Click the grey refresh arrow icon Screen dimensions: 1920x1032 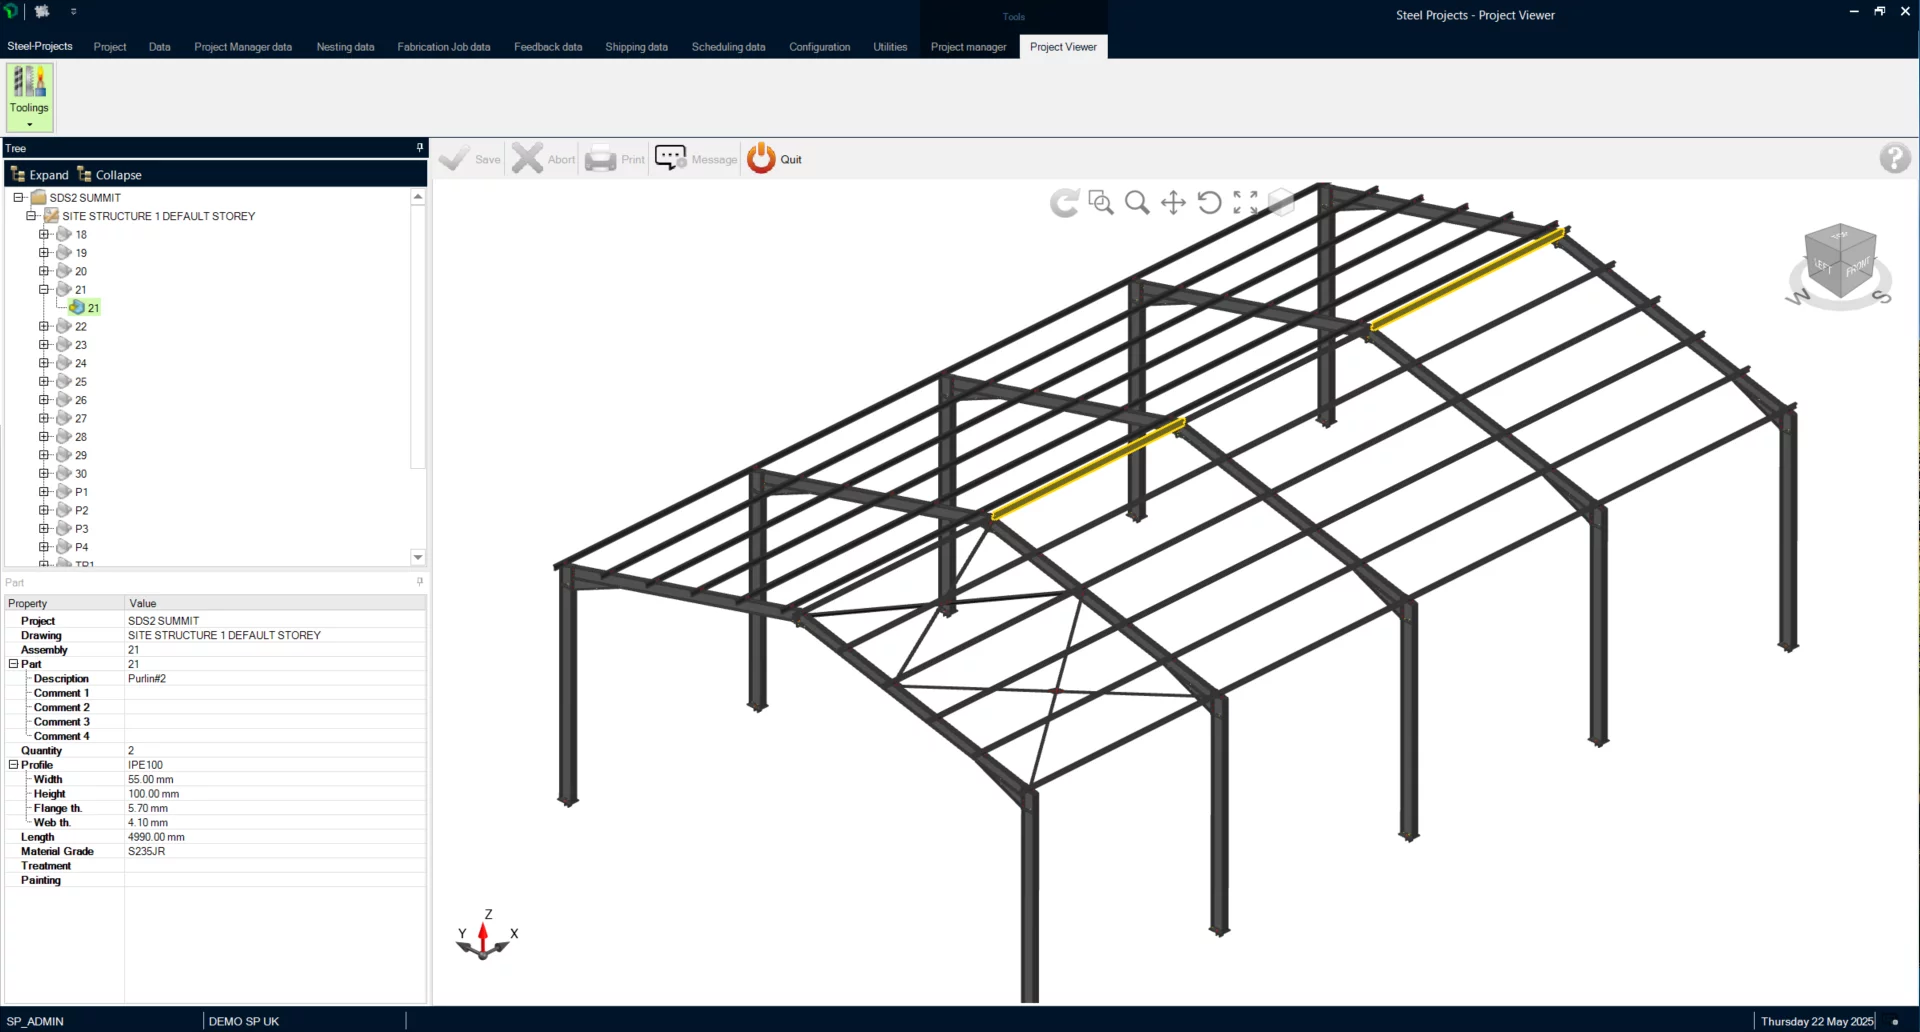tap(1064, 203)
